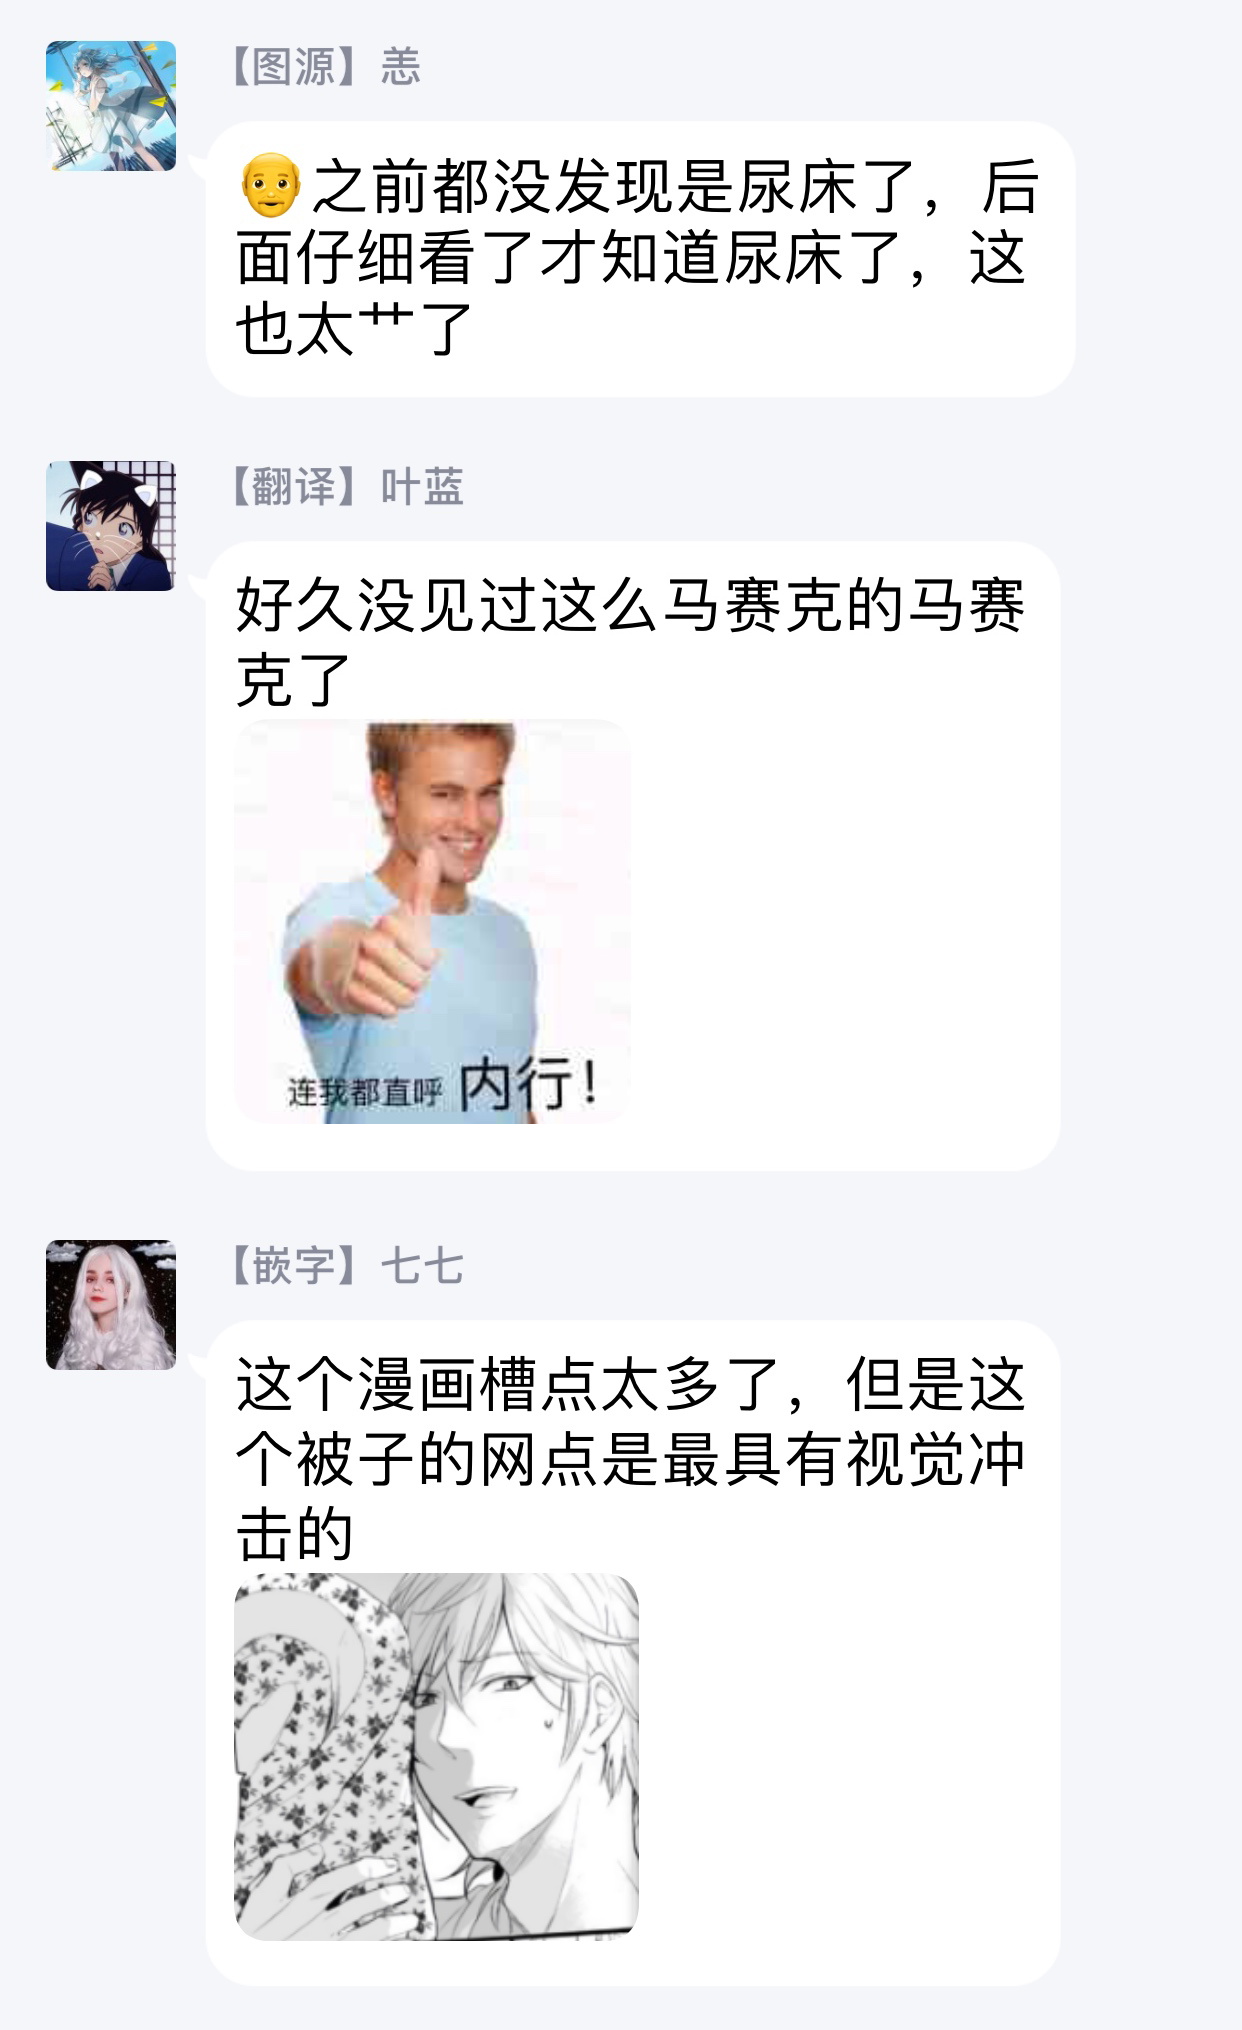The height and width of the screenshot is (2030, 1242).
Task: Click the username 【翻译】叶蓝
Action: click(345, 487)
